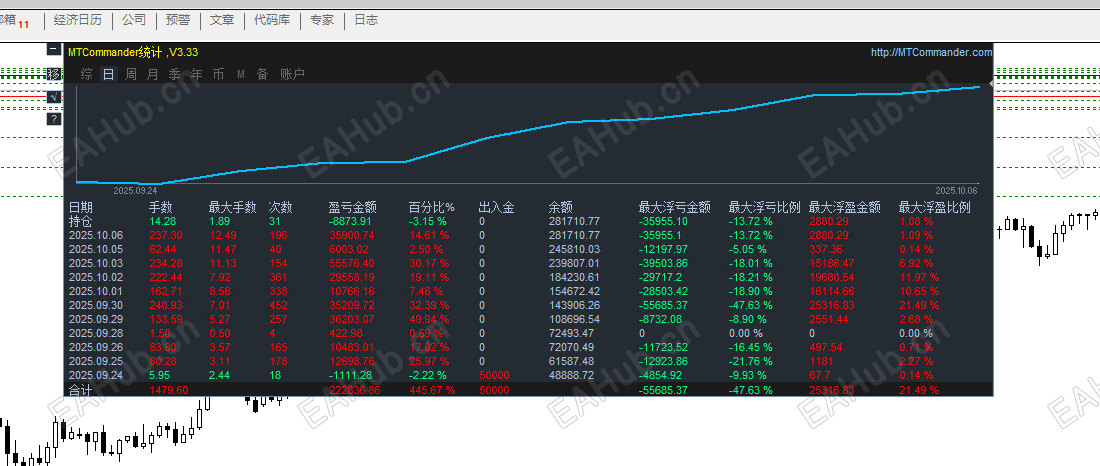Click the 最大浮盈金额 column header
This screenshot has width=1100, height=466.
tap(845, 208)
